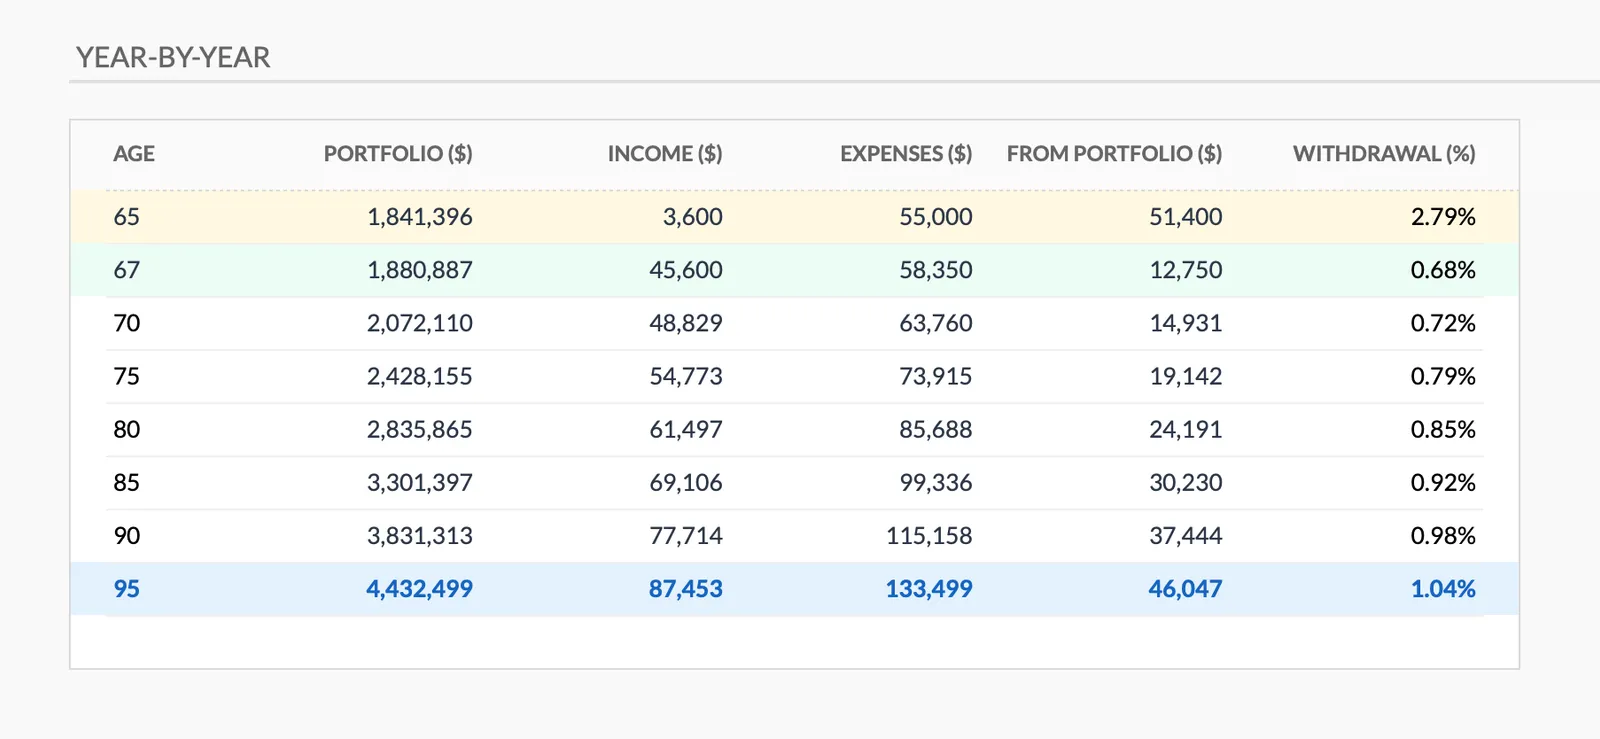Screen dimensions: 1600x739
Task: Select the PORTFOLIO ($) column header
Action: click(397, 154)
